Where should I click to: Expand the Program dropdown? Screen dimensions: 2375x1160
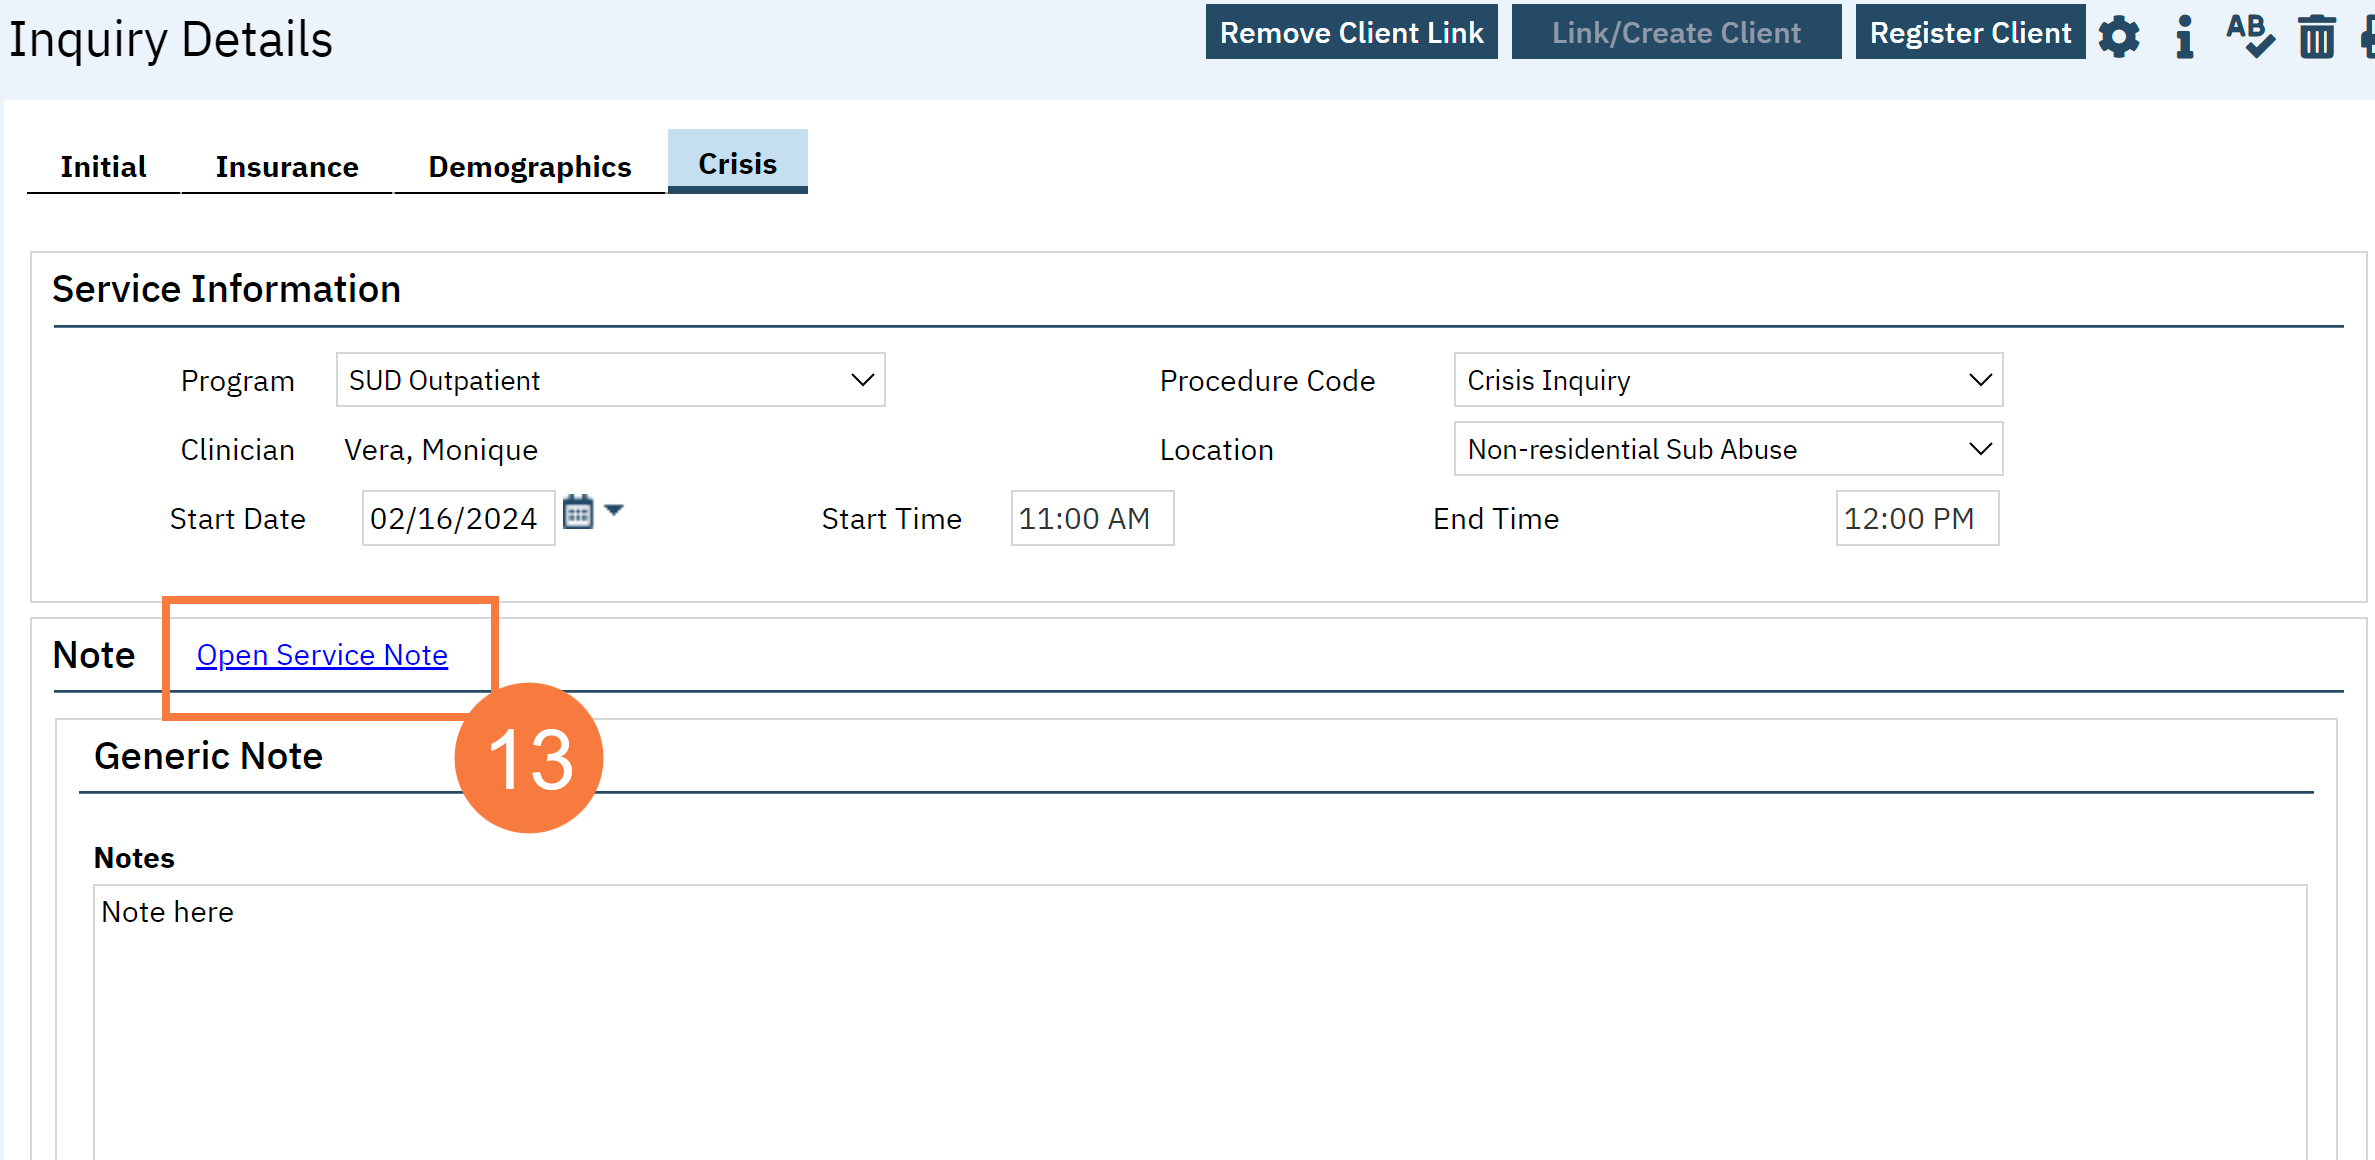pos(610,380)
